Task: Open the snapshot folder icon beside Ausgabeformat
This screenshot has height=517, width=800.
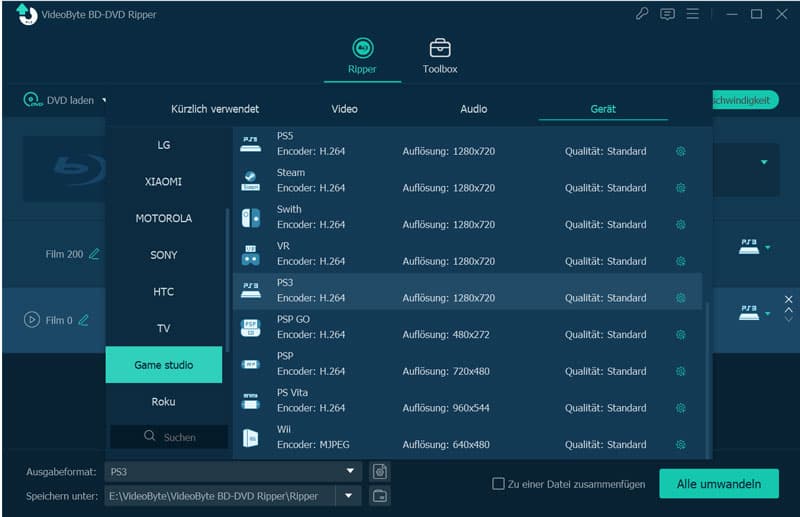Action: 380,472
